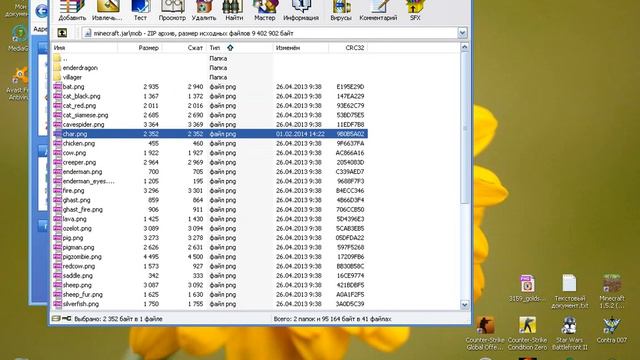Select the cavespider.png file

(210, 124)
